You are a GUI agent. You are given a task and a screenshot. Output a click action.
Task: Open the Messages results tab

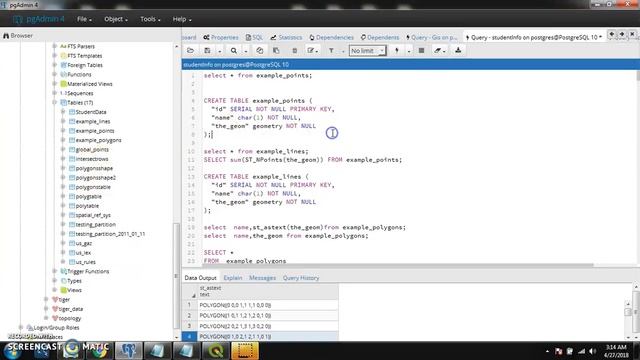pyautogui.click(x=262, y=278)
